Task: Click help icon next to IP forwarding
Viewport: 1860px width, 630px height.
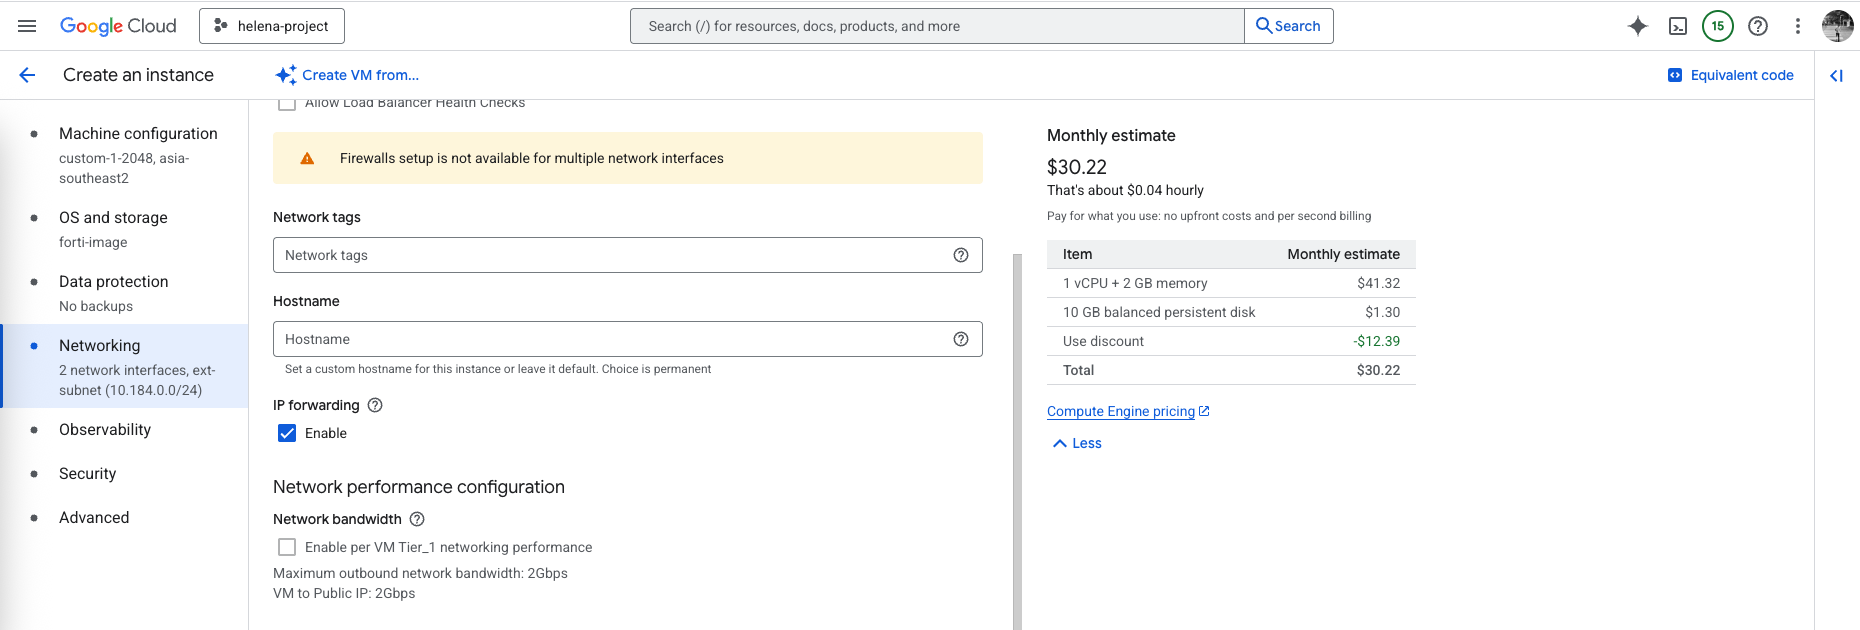Action: [x=375, y=405]
